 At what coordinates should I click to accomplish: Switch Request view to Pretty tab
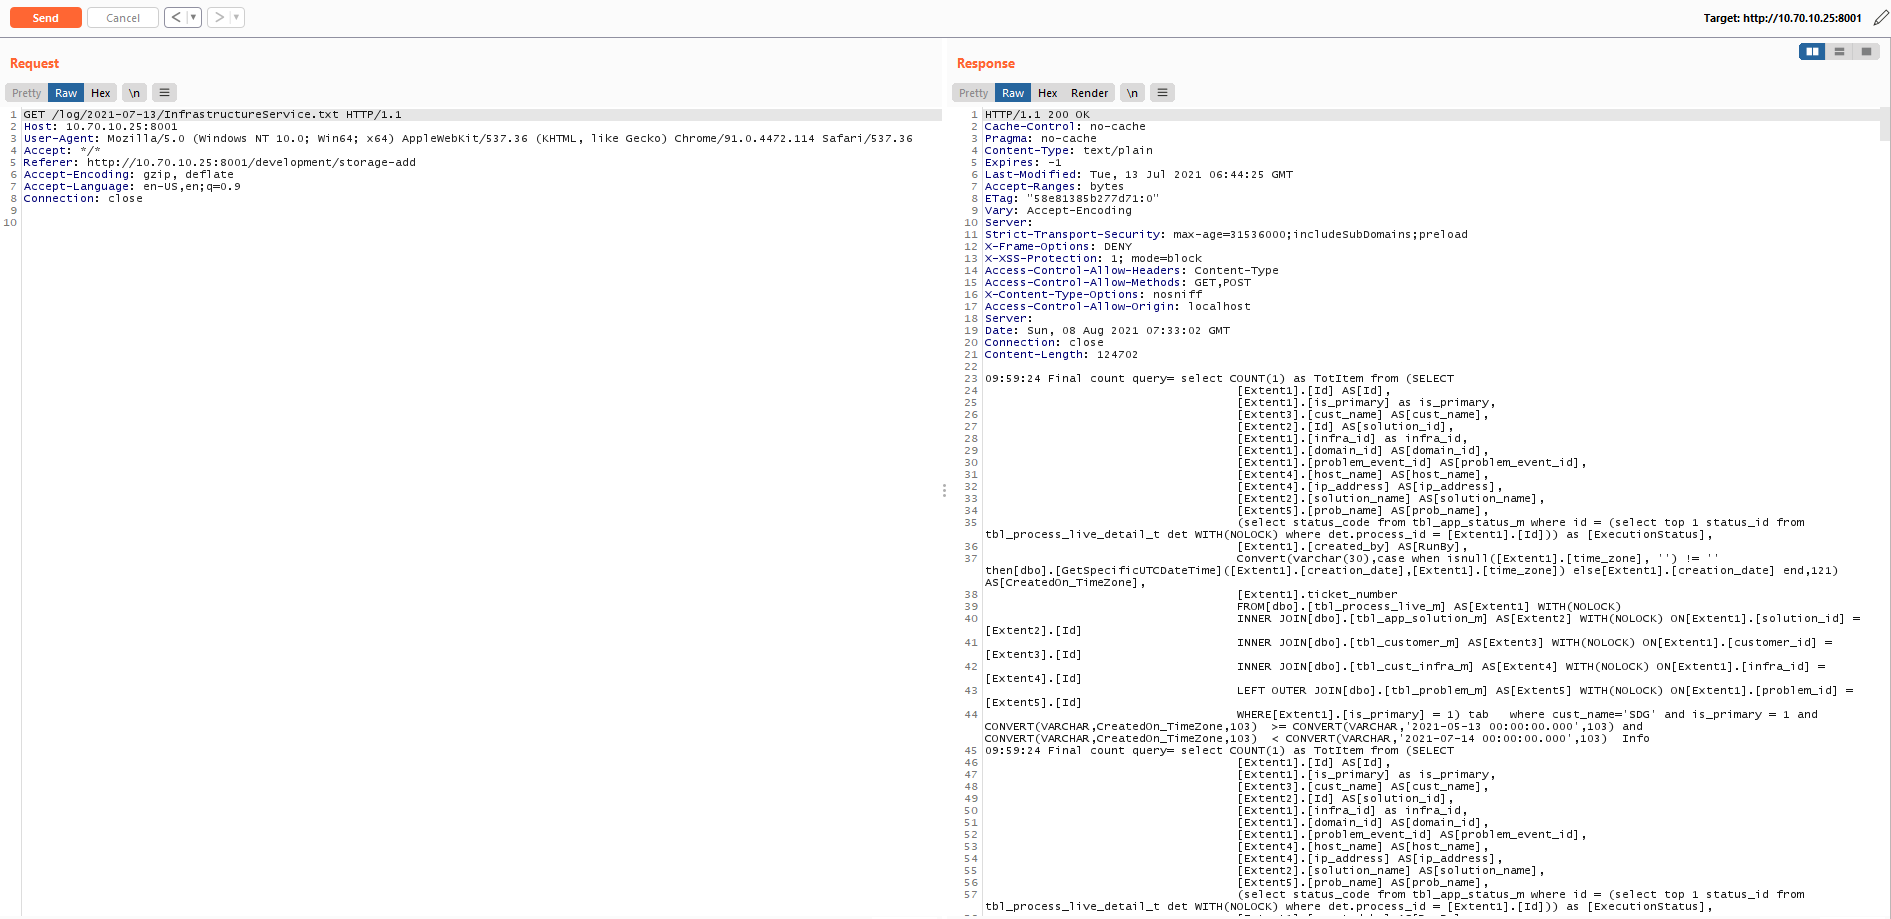pos(27,93)
